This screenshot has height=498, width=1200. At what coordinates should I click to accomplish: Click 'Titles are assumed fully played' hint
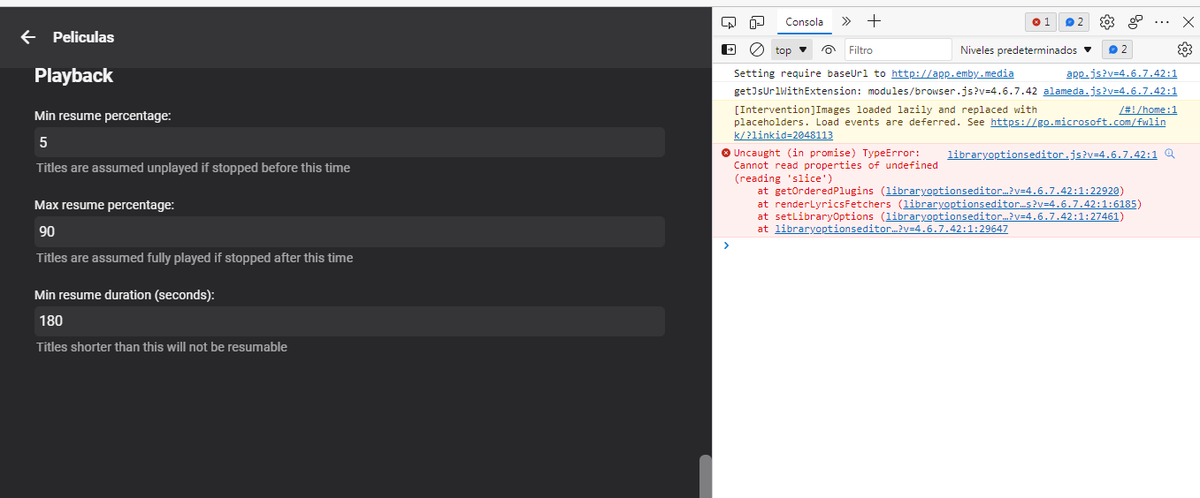pos(194,258)
